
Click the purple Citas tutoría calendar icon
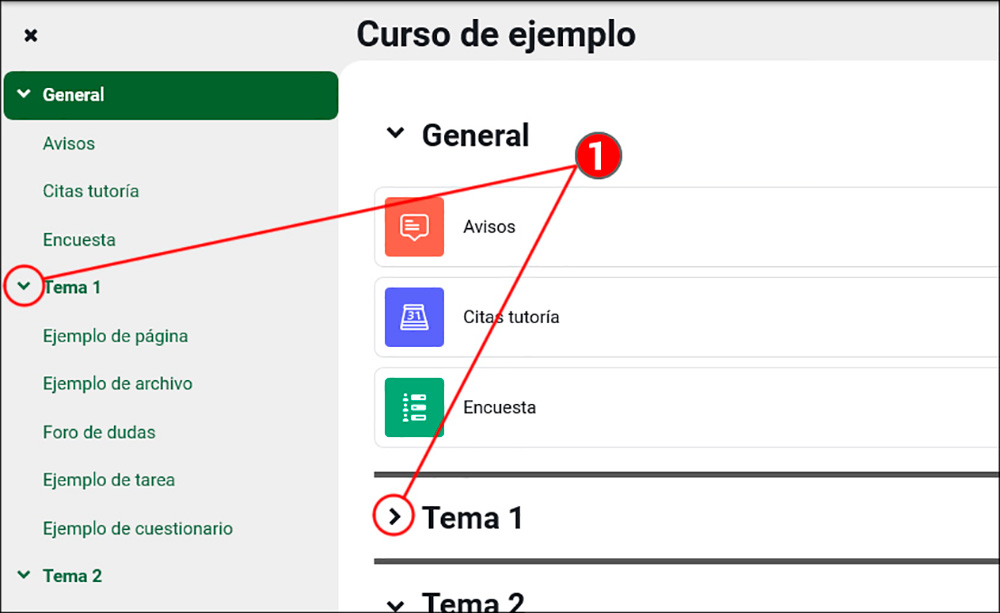[x=414, y=317]
